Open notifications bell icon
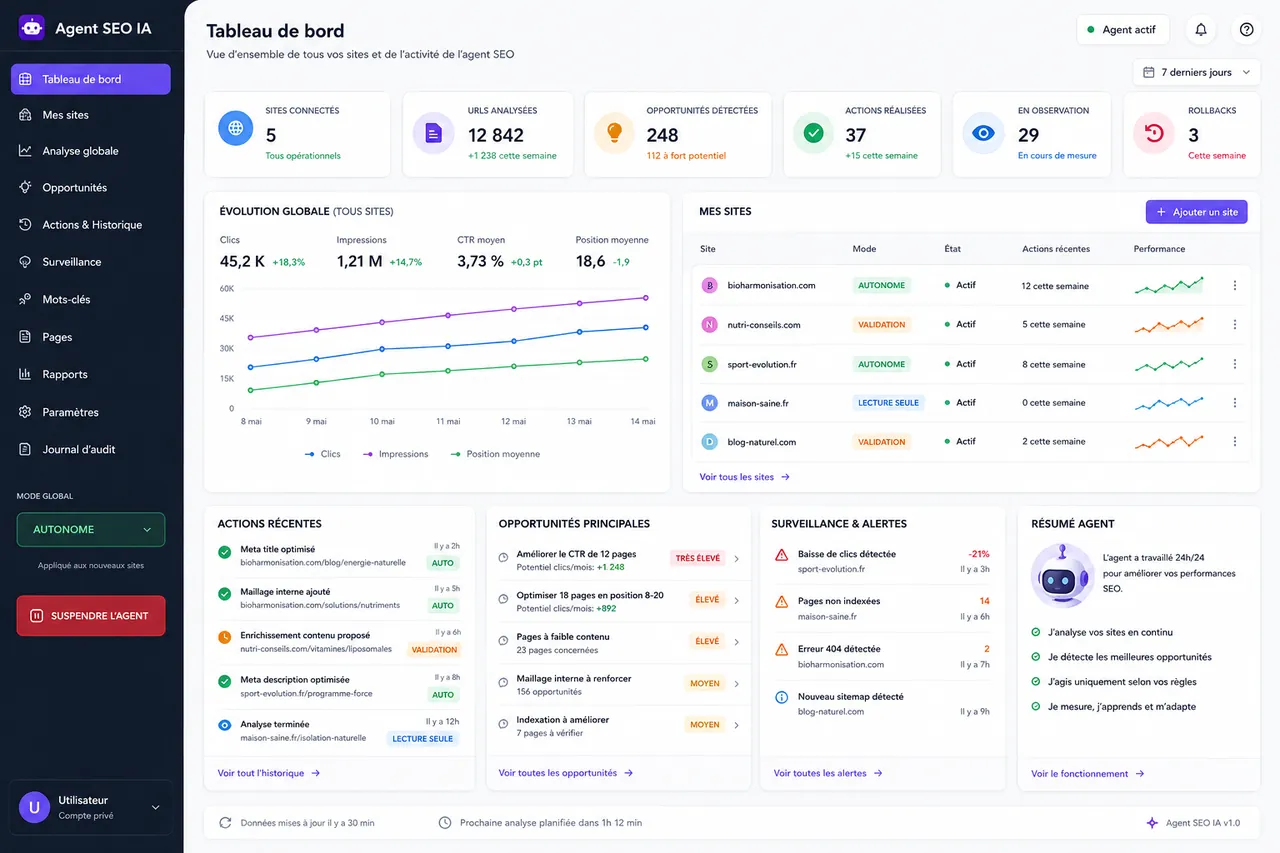This screenshot has width=1280, height=853. point(1201,30)
